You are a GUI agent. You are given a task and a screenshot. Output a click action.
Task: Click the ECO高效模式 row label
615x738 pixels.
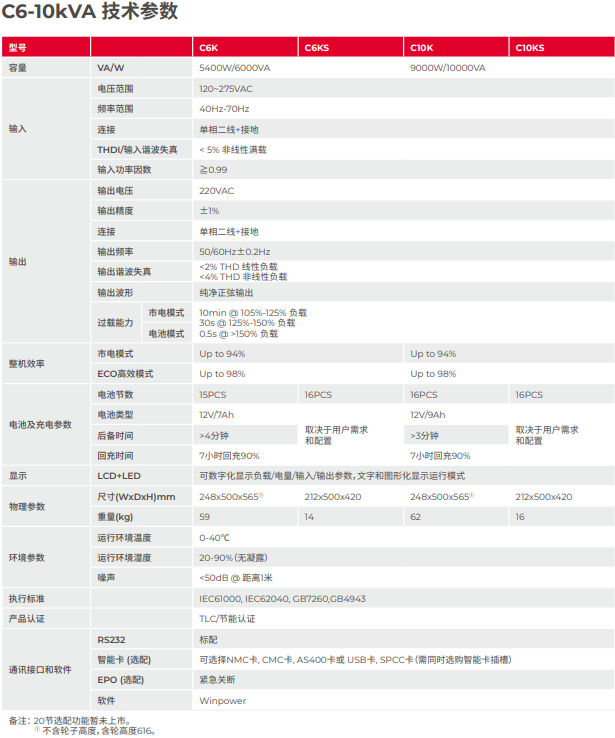coord(125,374)
